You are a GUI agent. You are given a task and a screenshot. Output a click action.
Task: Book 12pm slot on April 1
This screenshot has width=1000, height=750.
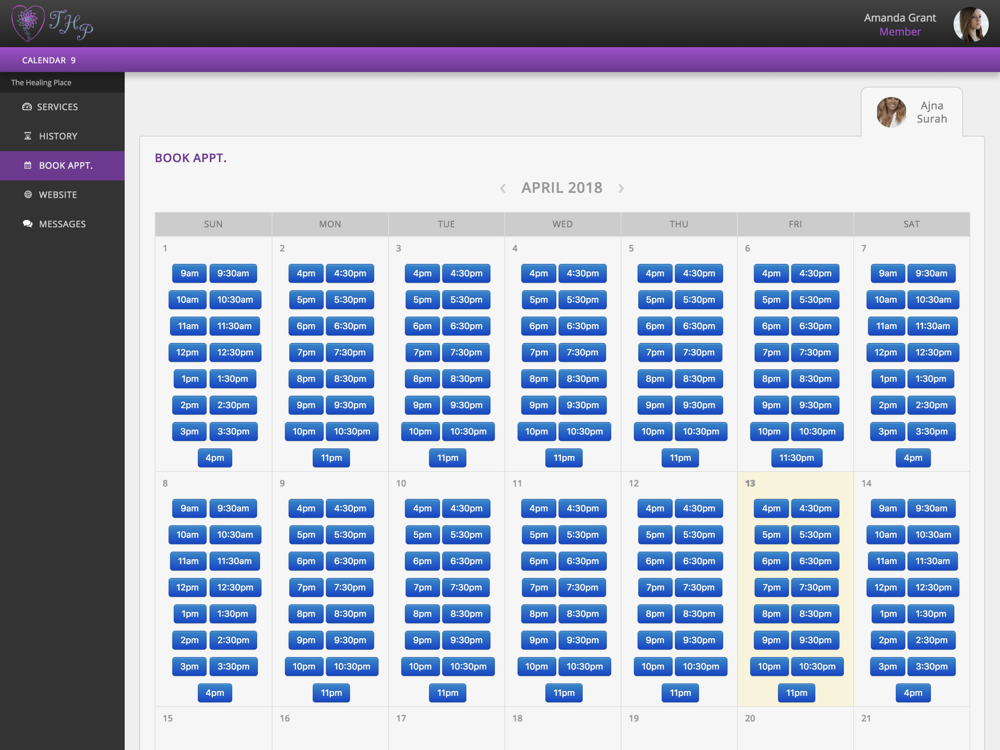click(x=188, y=353)
